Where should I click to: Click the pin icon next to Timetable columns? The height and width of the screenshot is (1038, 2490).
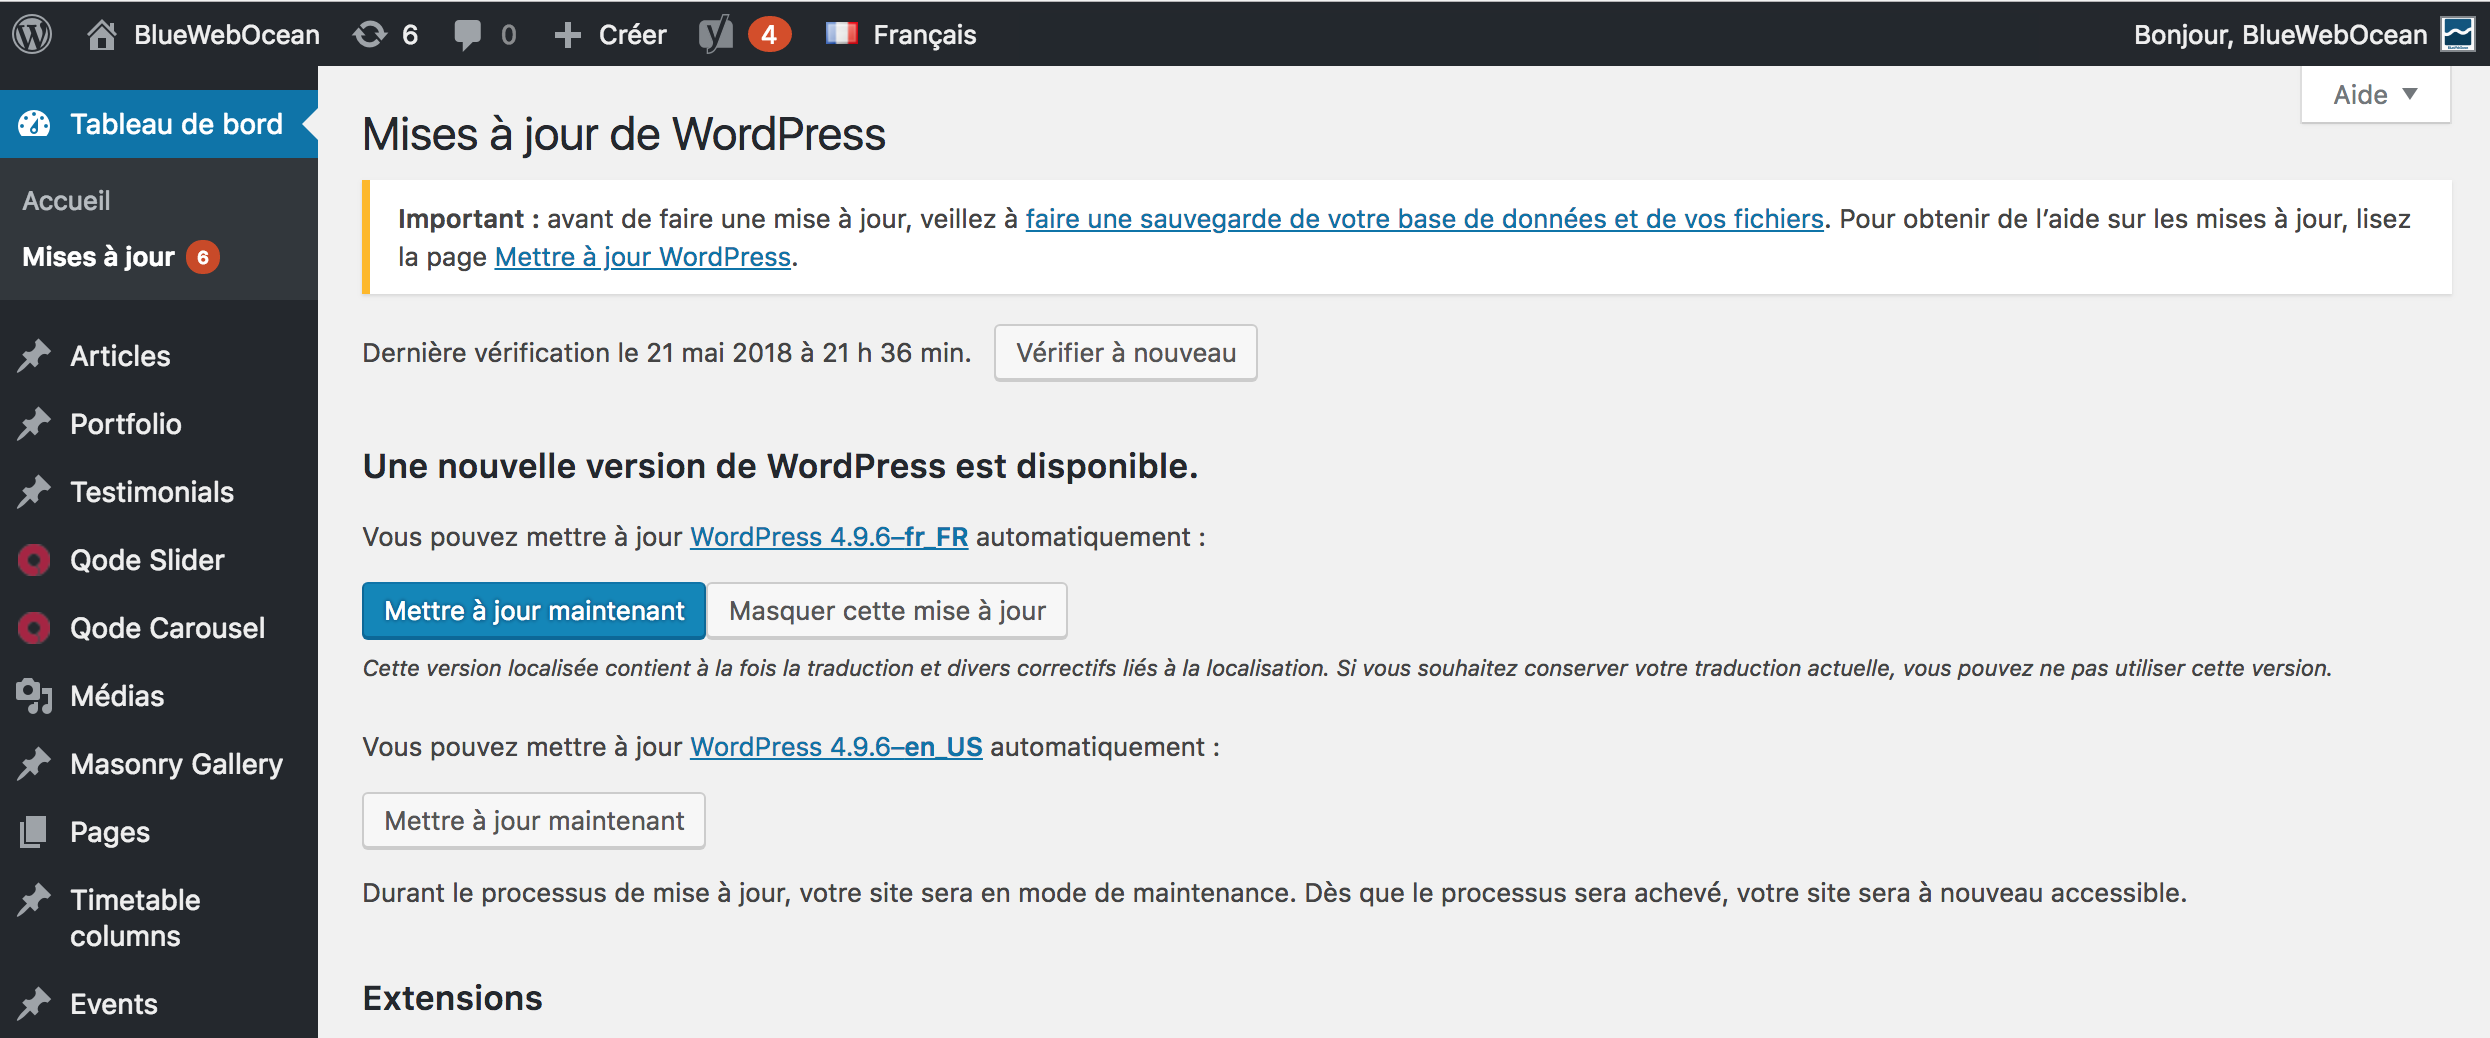(x=34, y=900)
